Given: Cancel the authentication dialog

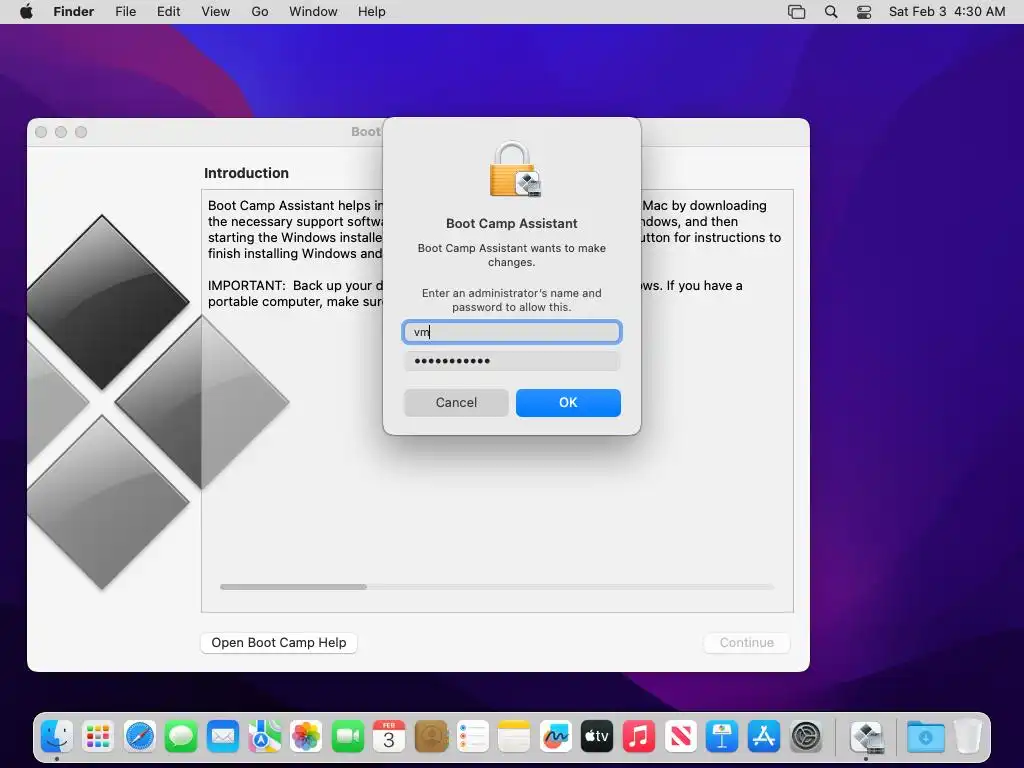Looking at the screenshot, I should (x=456, y=403).
